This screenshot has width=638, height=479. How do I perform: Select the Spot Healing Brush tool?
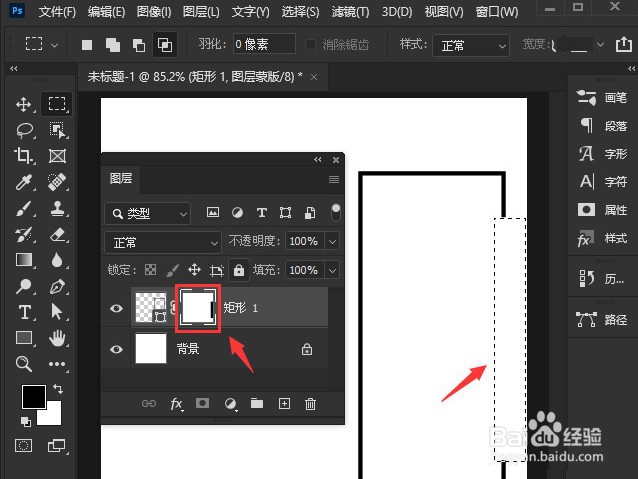[57, 182]
